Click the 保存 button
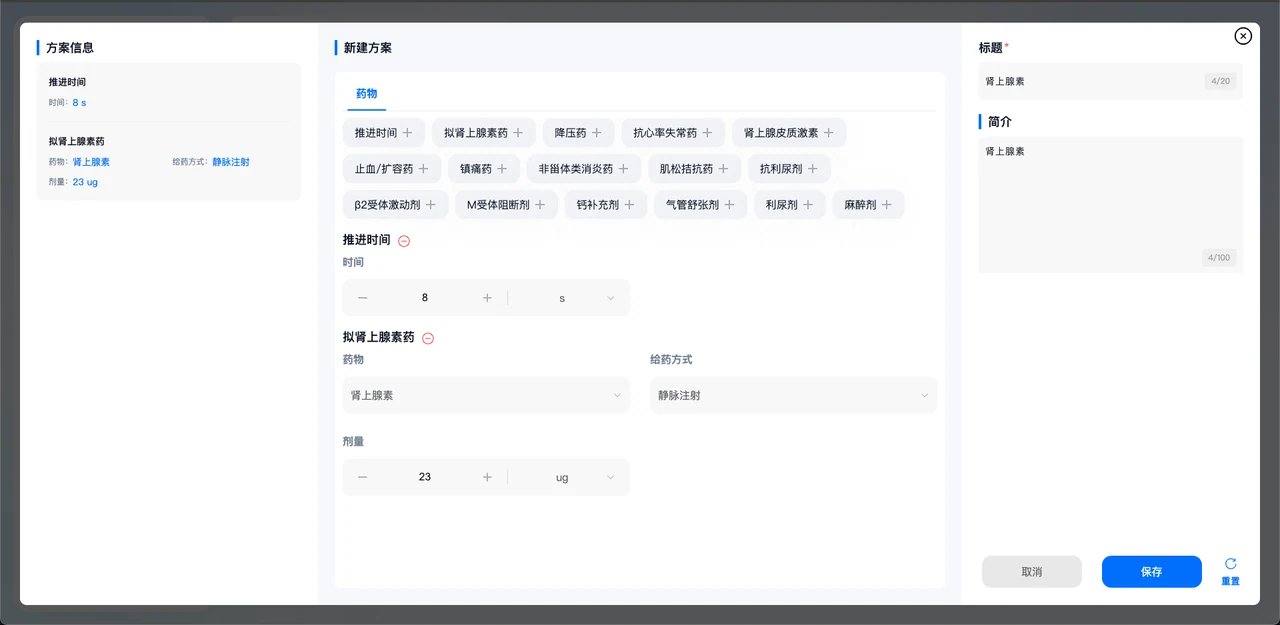 [x=1152, y=572]
